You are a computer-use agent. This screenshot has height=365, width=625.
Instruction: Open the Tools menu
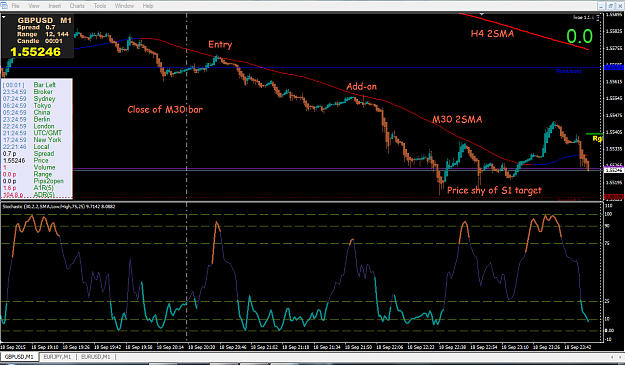pyautogui.click(x=100, y=6)
